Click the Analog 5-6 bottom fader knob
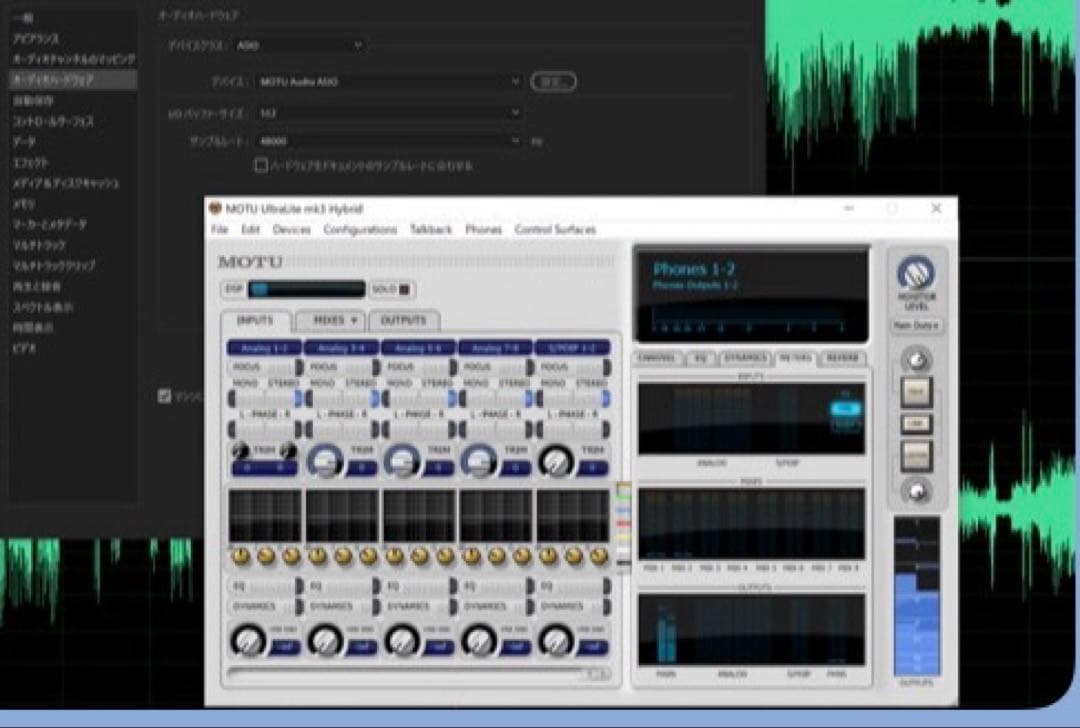Viewport: 1080px width, 728px height. point(401,640)
